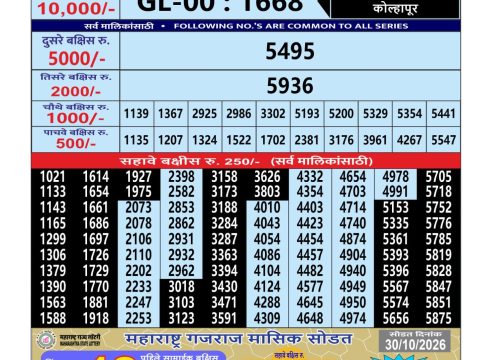Click sixth prize number 4332
480x360 pixels.
310,177
